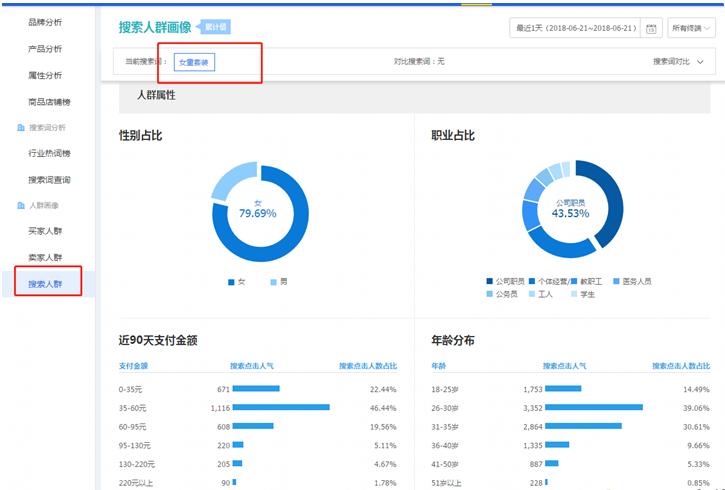This screenshot has height=490, width=725.
Task: Click the 搜索词分析 section icon in sidebar
Action: (x=21, y=128)
